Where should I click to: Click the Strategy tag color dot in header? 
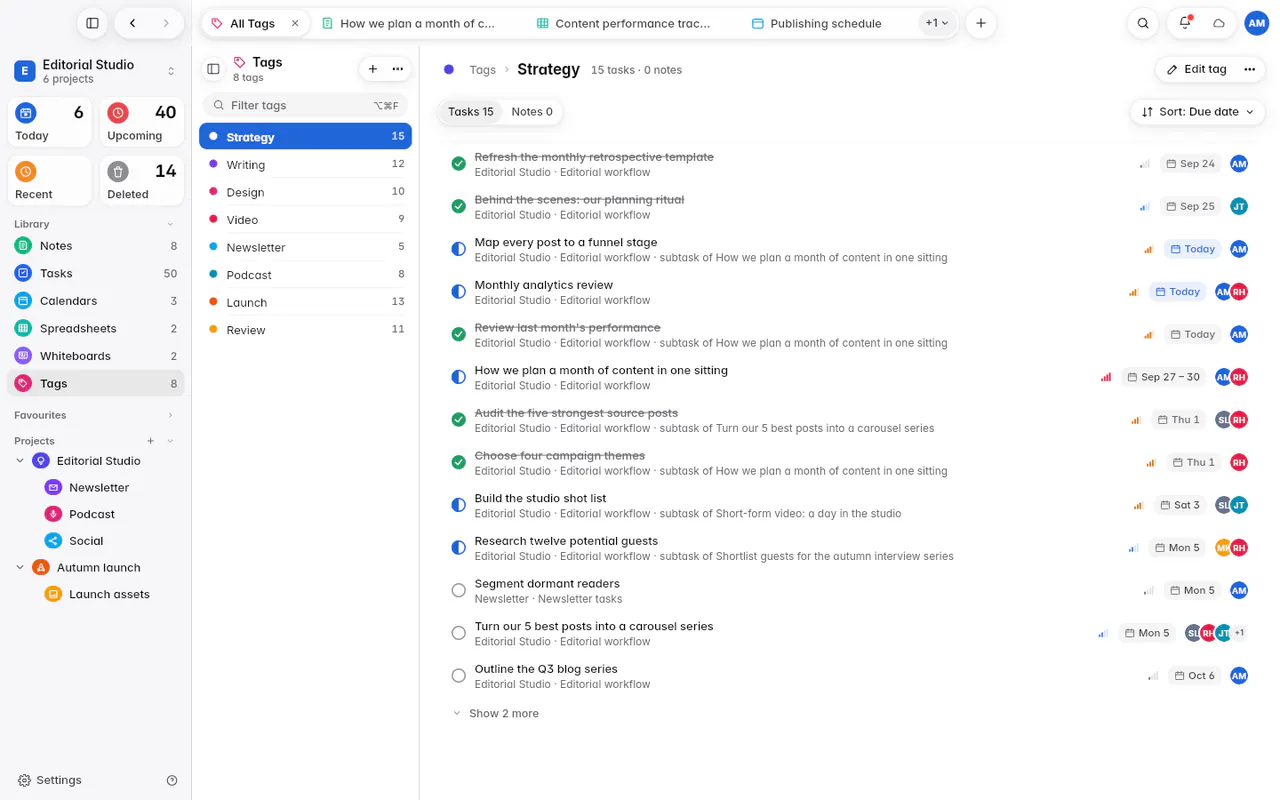(x=449, y=69)
